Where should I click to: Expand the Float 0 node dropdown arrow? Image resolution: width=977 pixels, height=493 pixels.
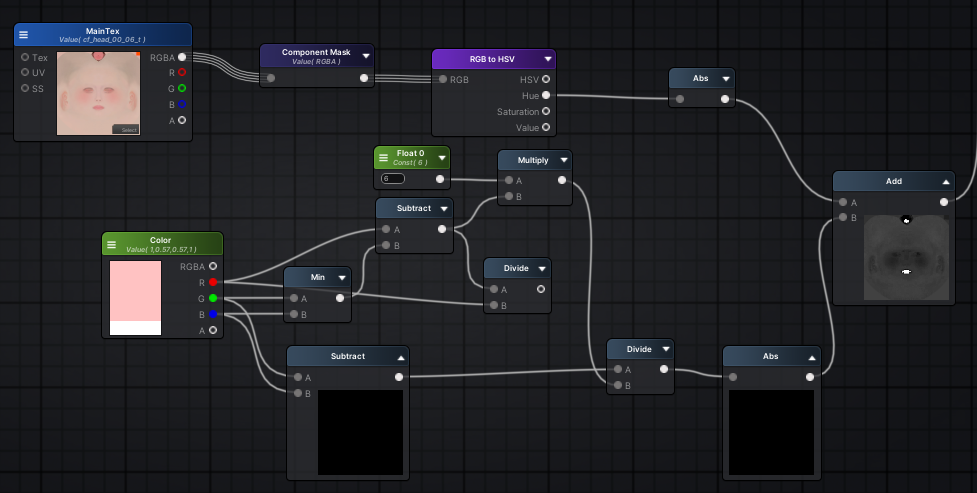442,158
